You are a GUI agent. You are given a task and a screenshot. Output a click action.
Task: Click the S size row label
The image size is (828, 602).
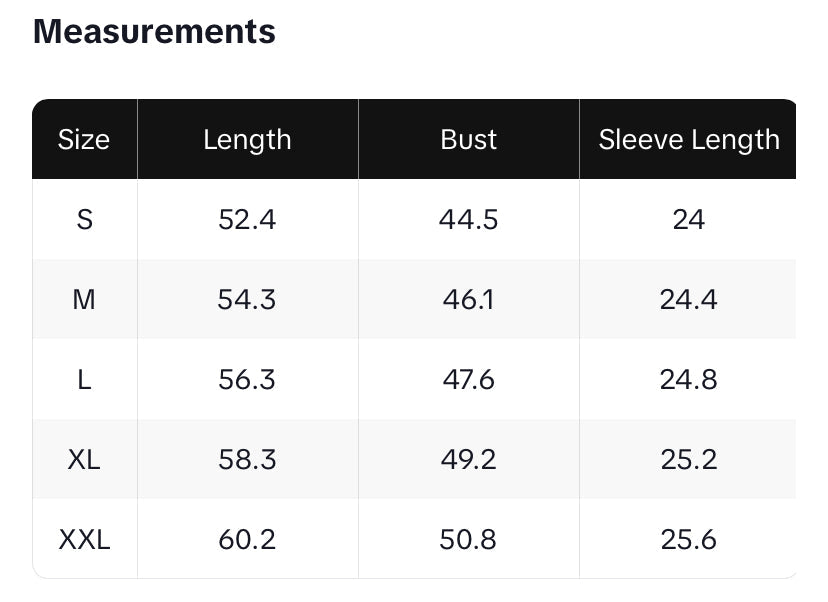click(x=84, y=219)
